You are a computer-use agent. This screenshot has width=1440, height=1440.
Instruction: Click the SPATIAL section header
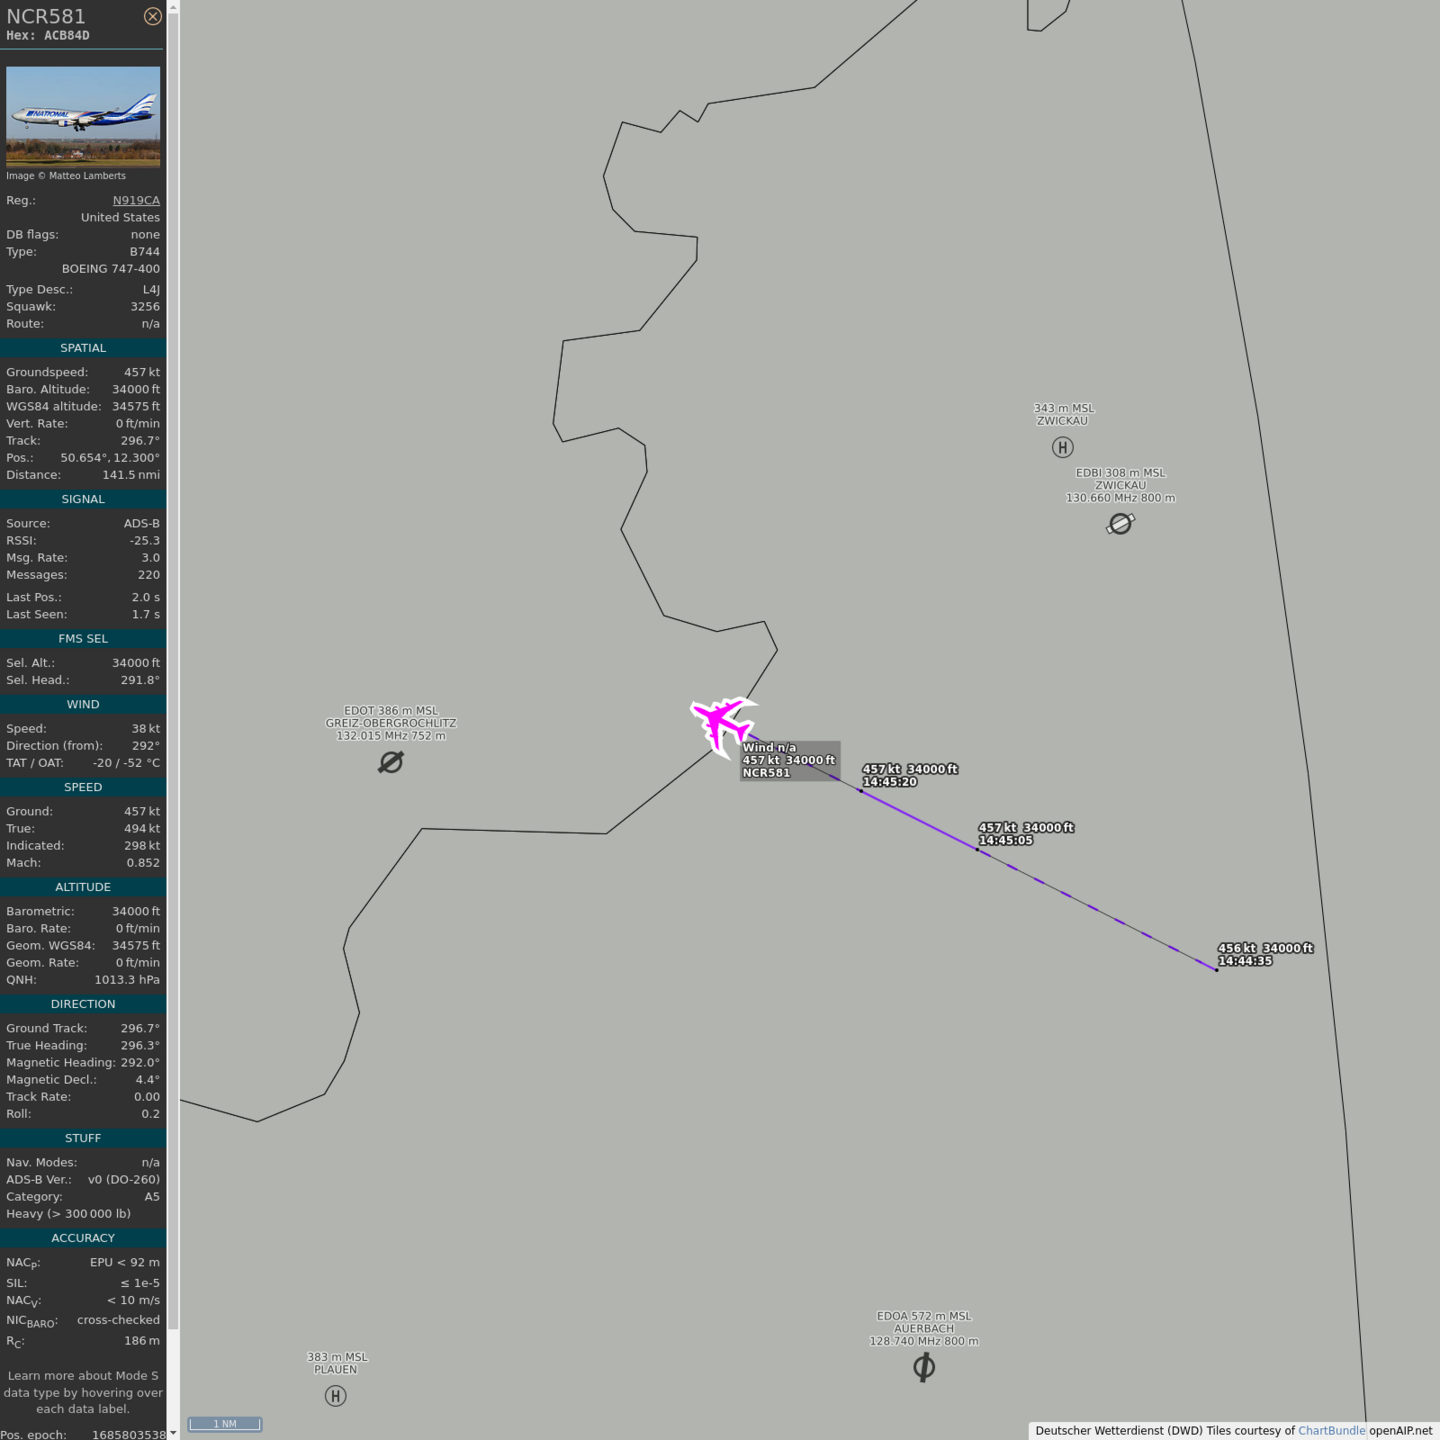coord(83,348)
